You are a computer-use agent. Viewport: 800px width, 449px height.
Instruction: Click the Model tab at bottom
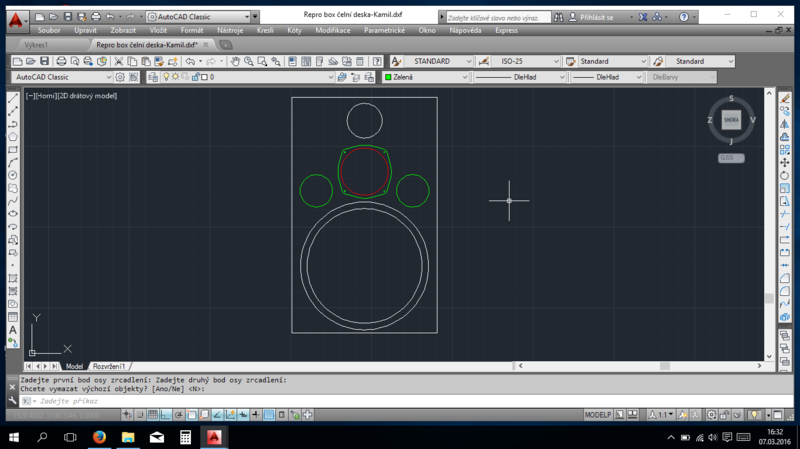pyautogui.click(x=74, y=366)
